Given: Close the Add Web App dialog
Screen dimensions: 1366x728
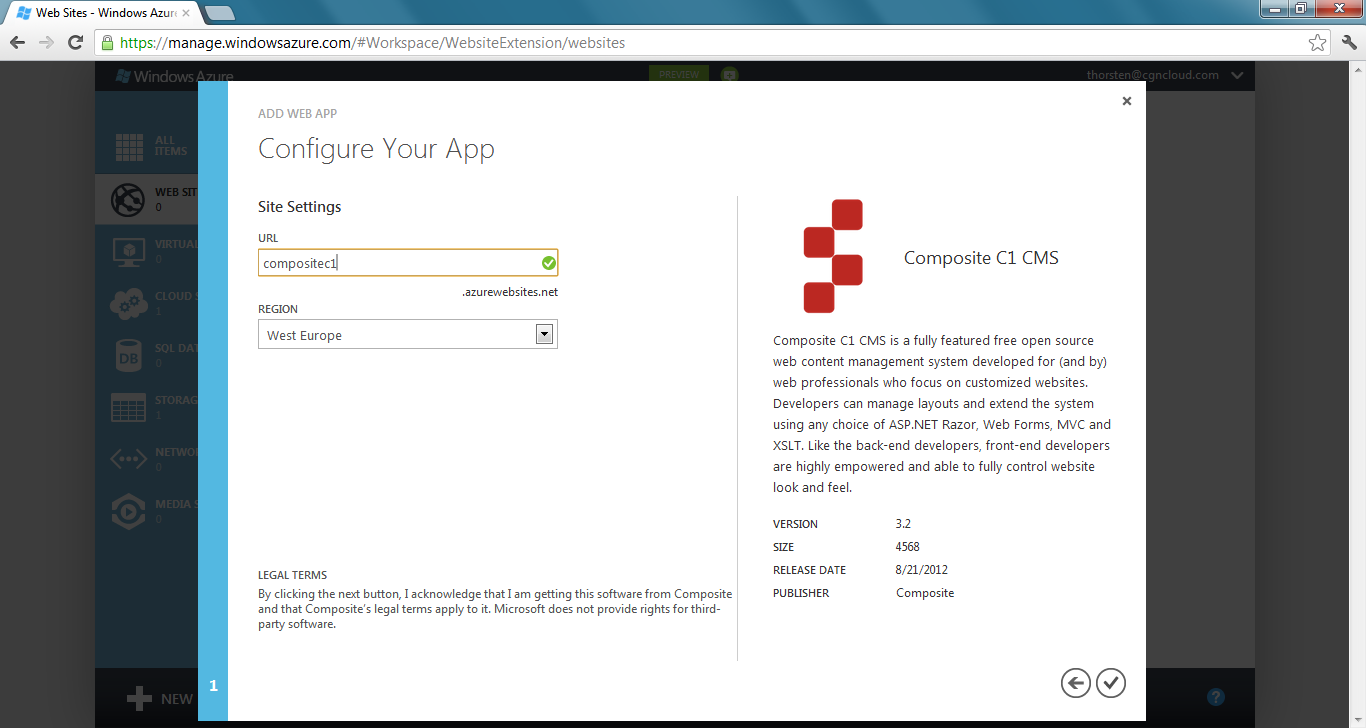Looking at the screenshot, I should [1127, 101].
